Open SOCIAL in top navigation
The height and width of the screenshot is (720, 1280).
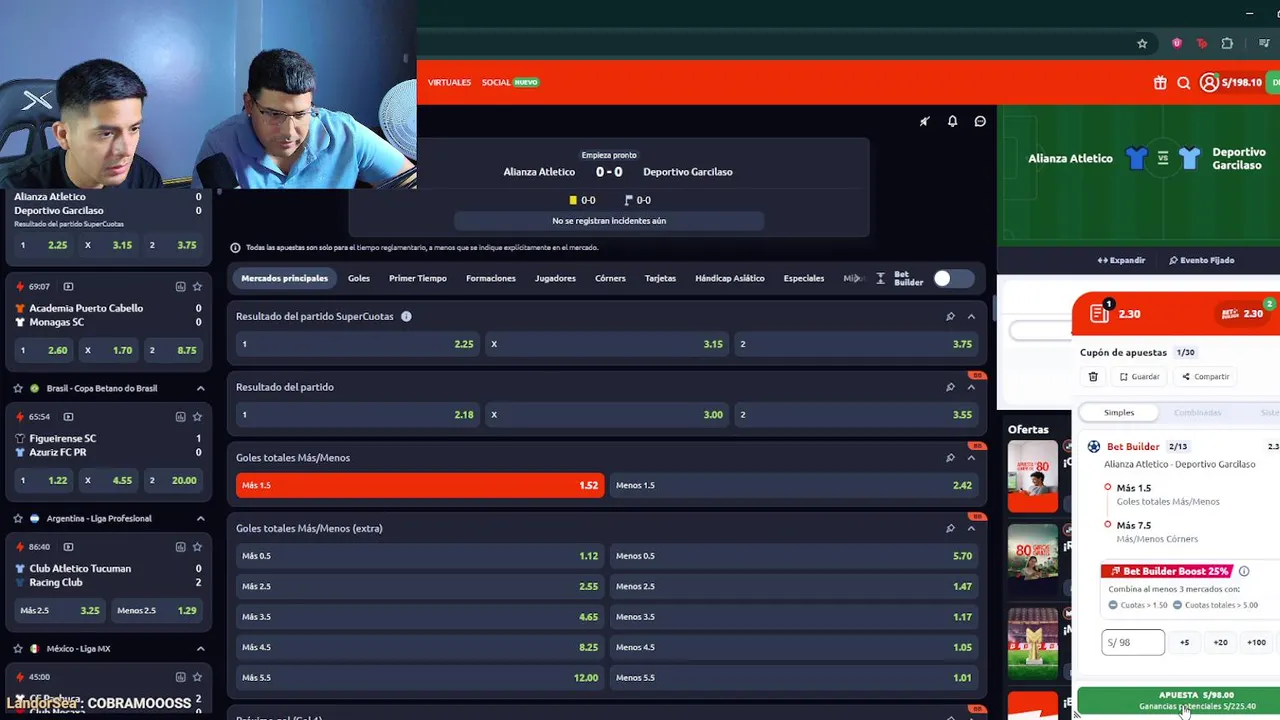[x=496, y=82]
